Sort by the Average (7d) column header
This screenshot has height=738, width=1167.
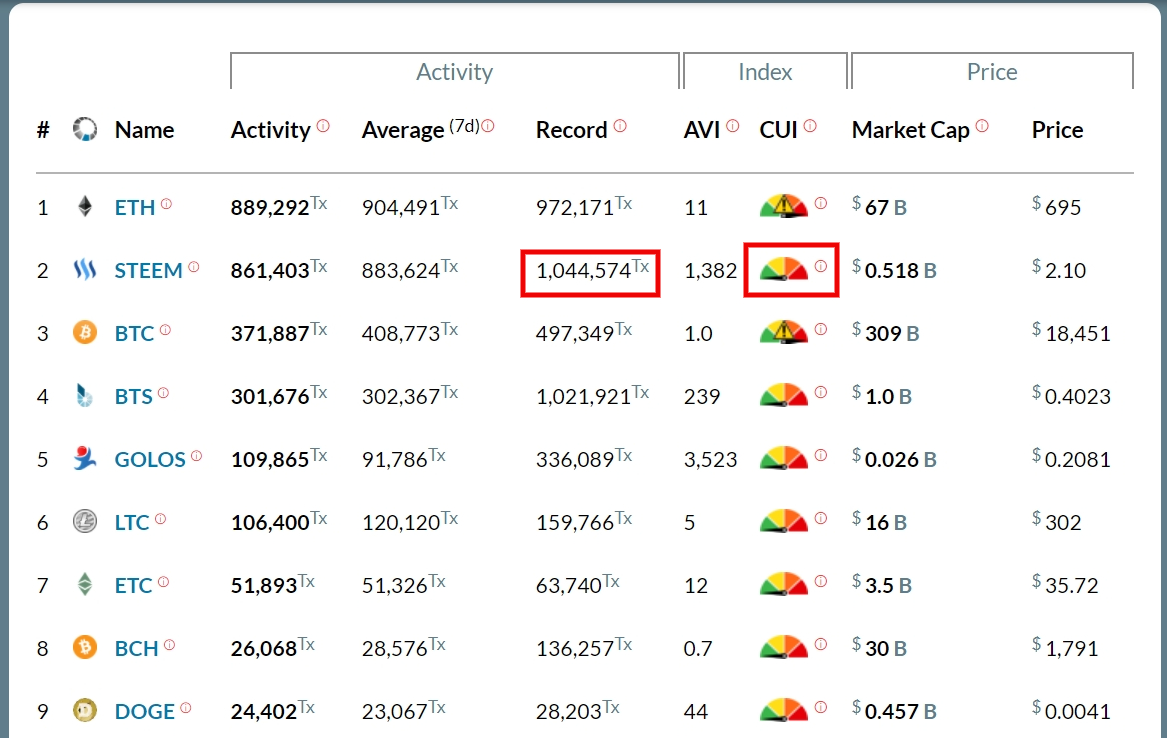(421, 130)
